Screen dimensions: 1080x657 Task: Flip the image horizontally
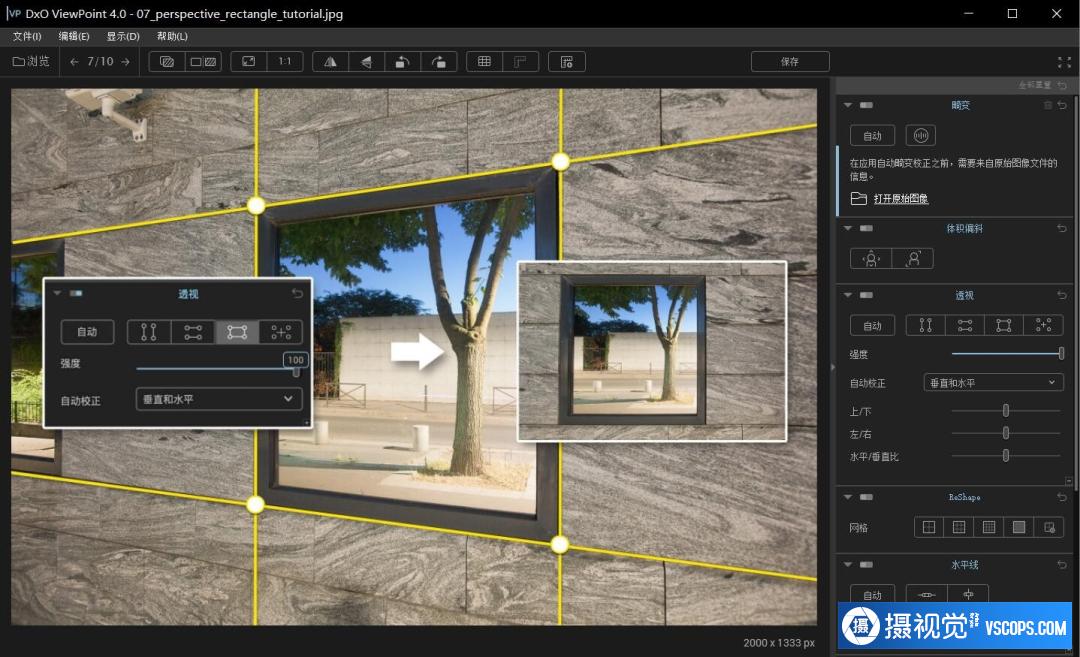click(x=330, y=62)
